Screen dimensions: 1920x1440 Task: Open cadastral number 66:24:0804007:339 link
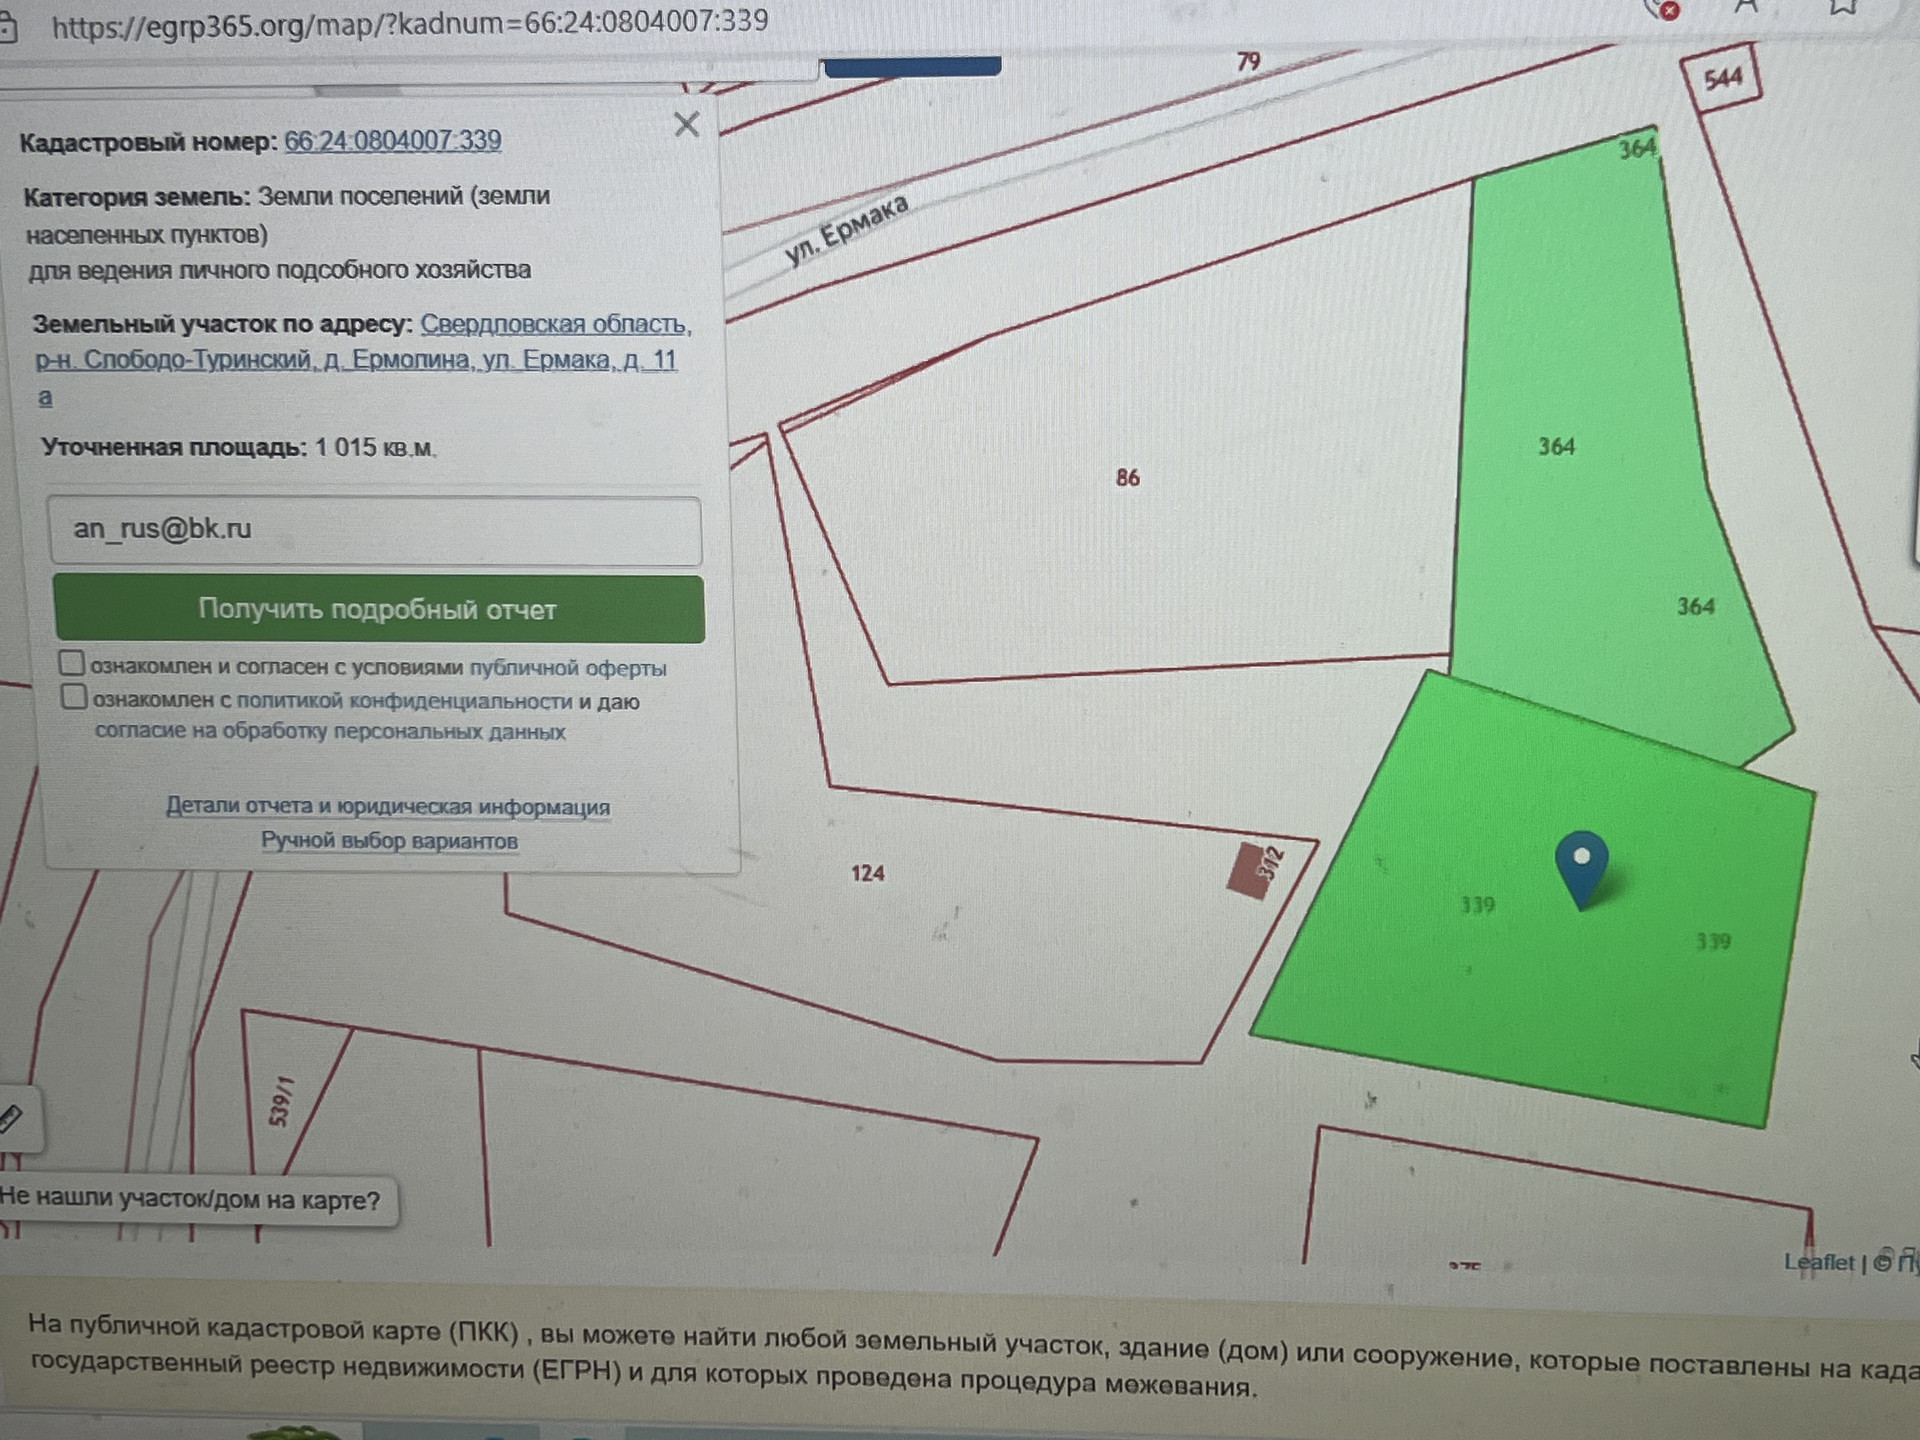coord(393,141)
